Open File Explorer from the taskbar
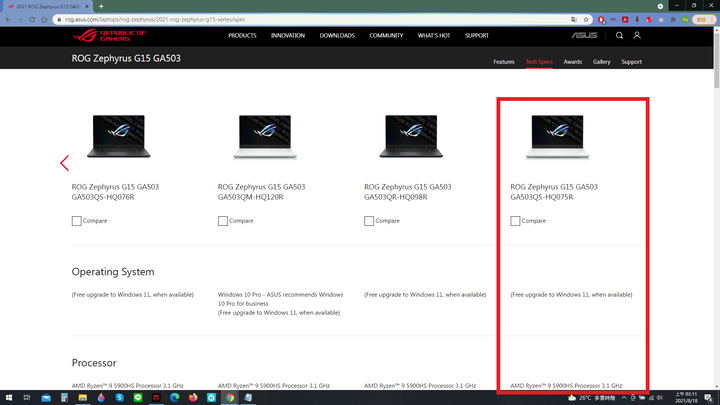The width and height of the screenshot is (720, 405). (83, 398)
